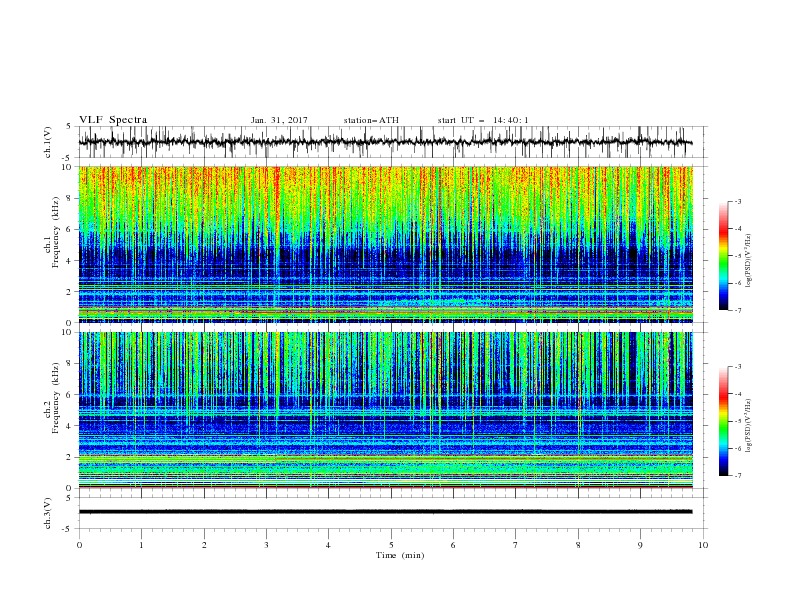Image resolution: width=792 pixels, height=612 pixels.
Task: Click time axis tick label "1"
Action: (x=141, y=545)
